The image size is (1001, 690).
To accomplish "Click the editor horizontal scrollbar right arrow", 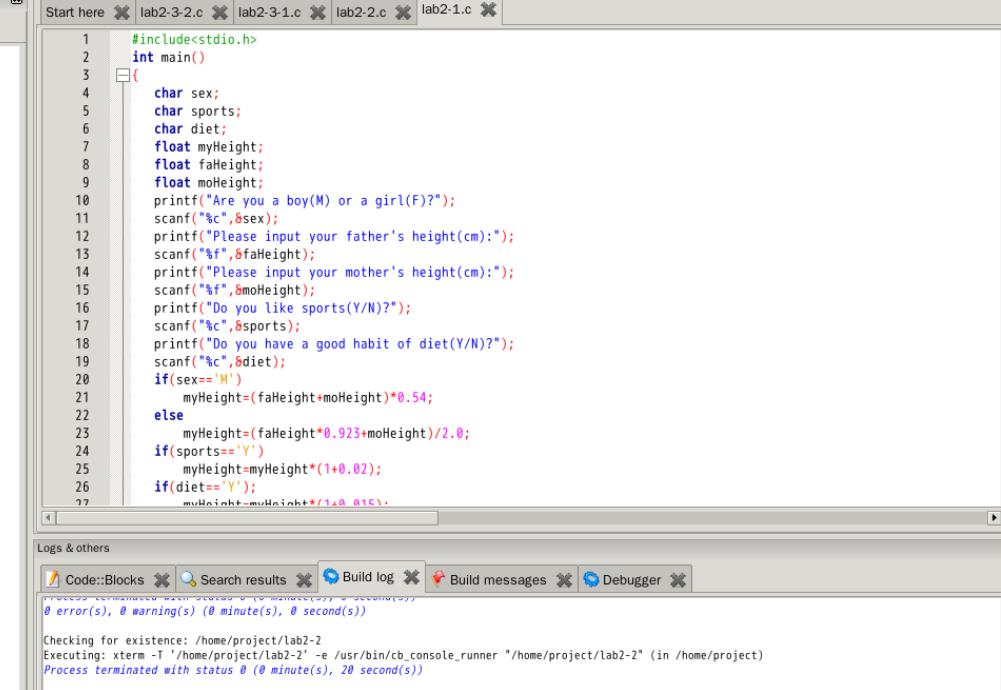I will click(x=993, y=518).
